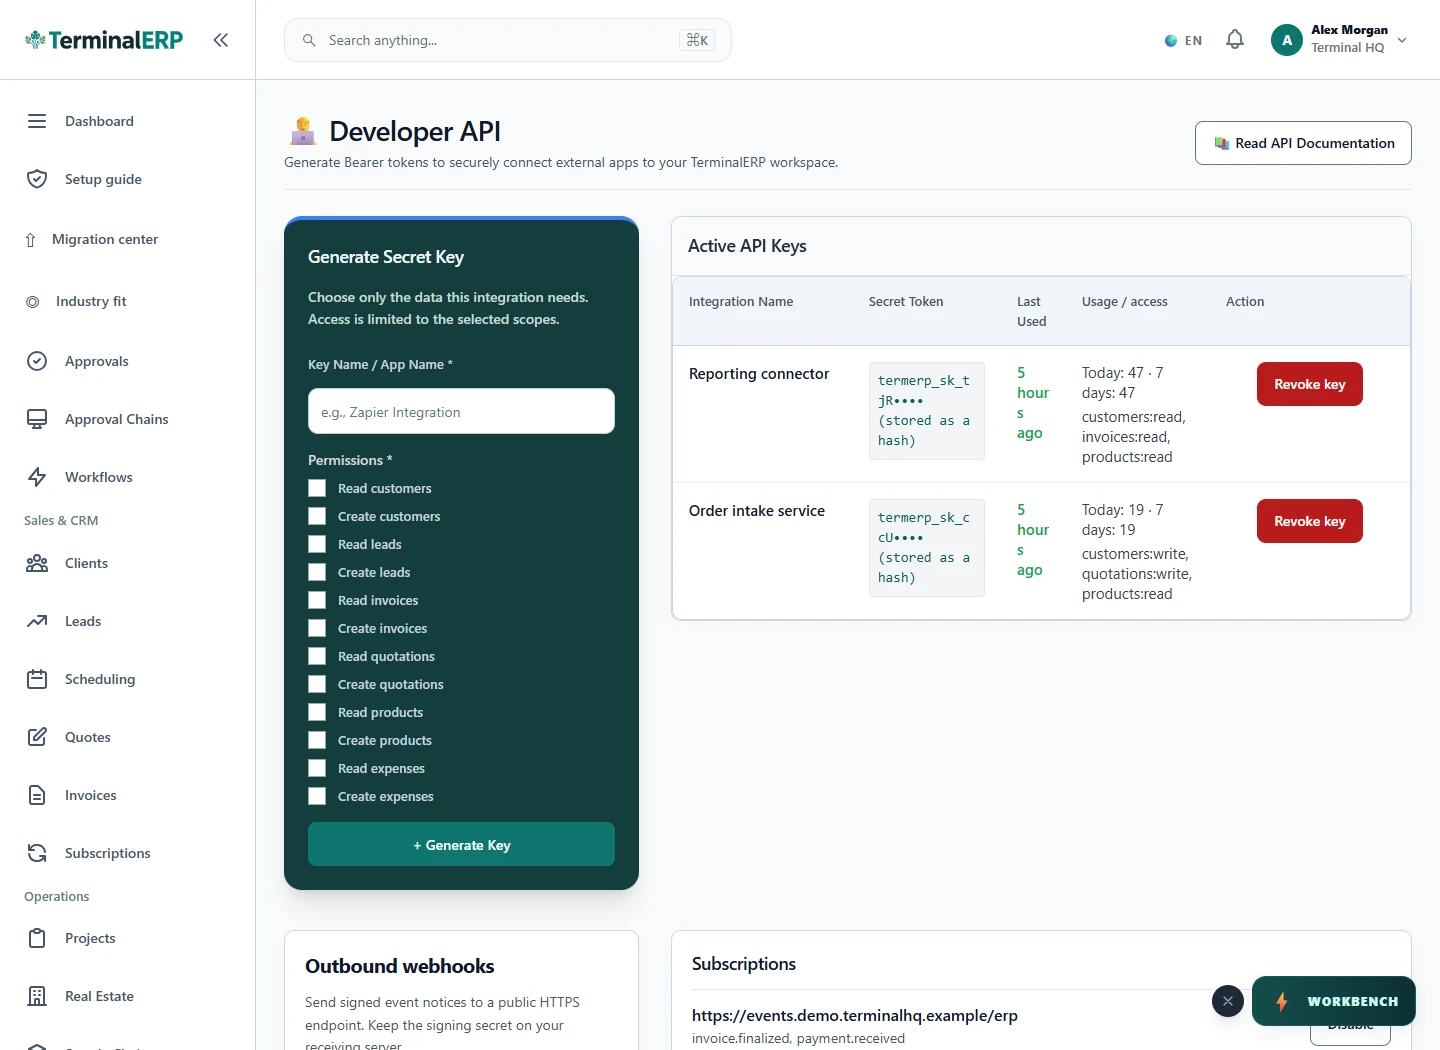Check the Read products permission
Screen dimensions: 1440x1050
pos(317,712)
